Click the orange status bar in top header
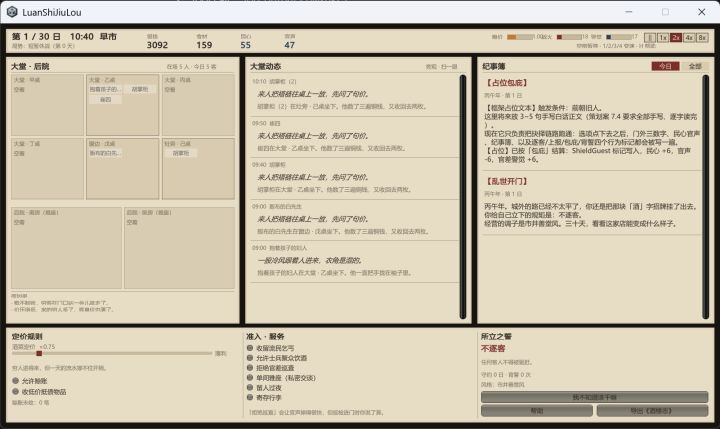The width and height of the screenshot is (720, 429). click(x=520, y=37)
